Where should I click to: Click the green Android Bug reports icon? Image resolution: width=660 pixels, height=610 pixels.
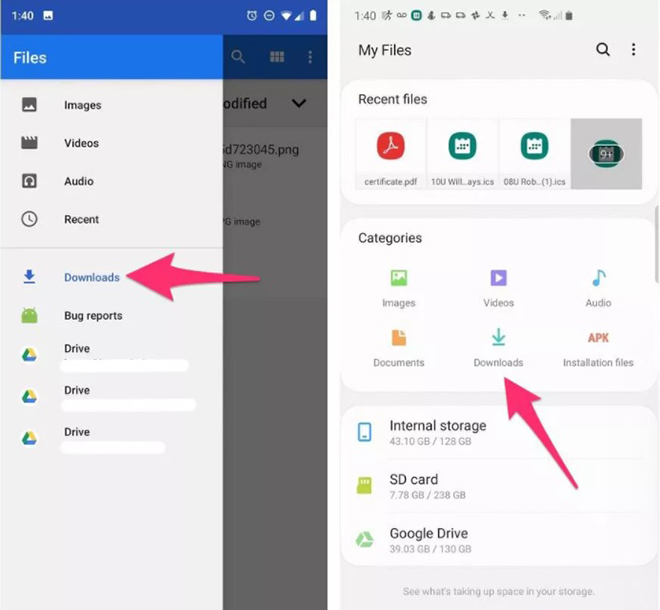point(29,315)
